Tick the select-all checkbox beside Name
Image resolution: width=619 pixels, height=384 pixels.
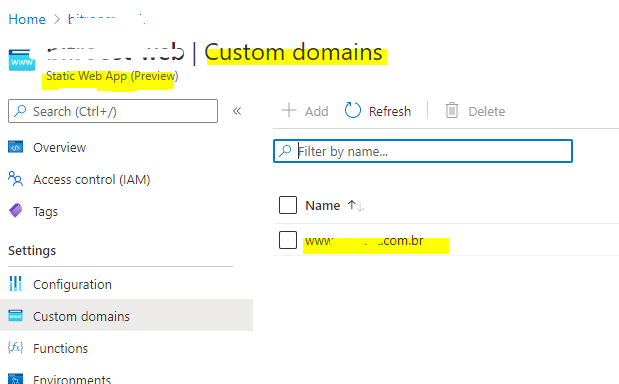coord(288,205)
